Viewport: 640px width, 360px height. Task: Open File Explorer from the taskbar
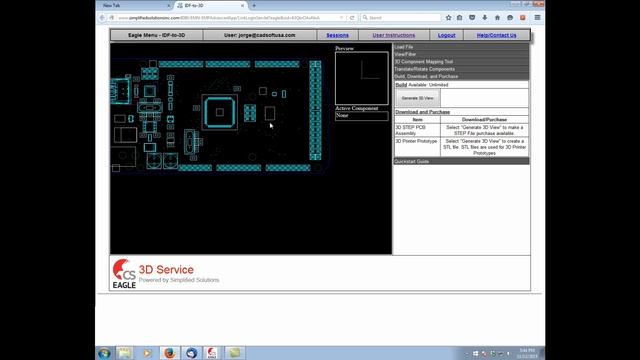click(124, 353)
